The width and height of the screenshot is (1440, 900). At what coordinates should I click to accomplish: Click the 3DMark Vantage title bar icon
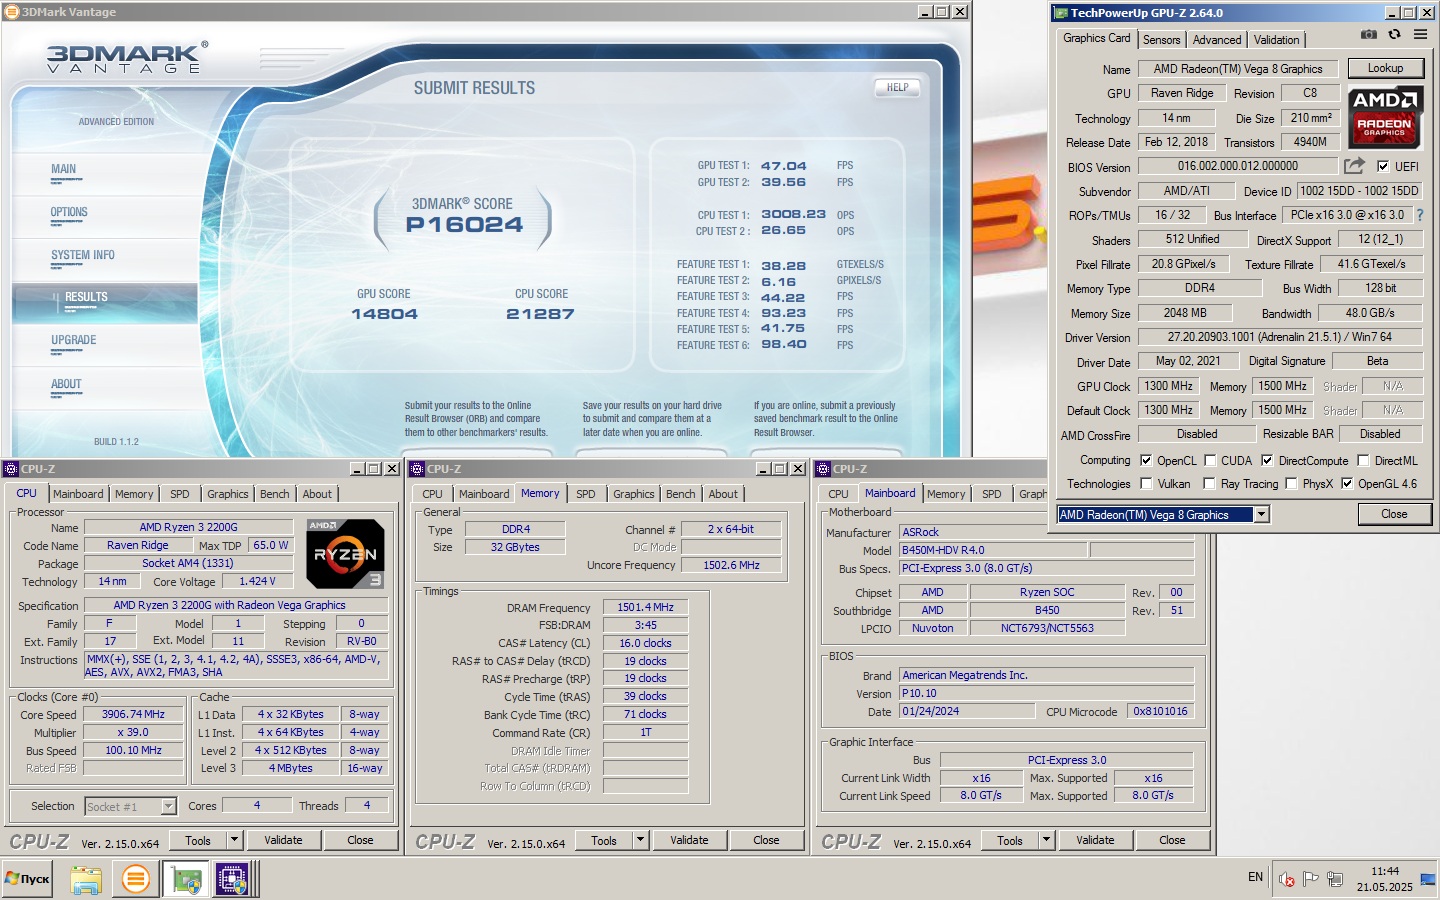(x=12, y=12)
